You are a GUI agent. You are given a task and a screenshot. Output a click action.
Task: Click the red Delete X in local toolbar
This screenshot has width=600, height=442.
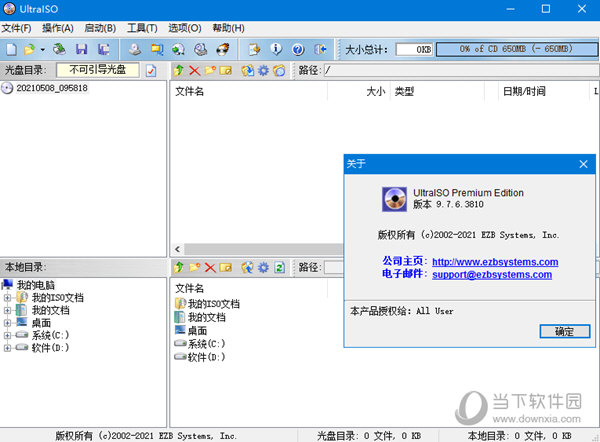pyautogui.click(x=210, y=267)
